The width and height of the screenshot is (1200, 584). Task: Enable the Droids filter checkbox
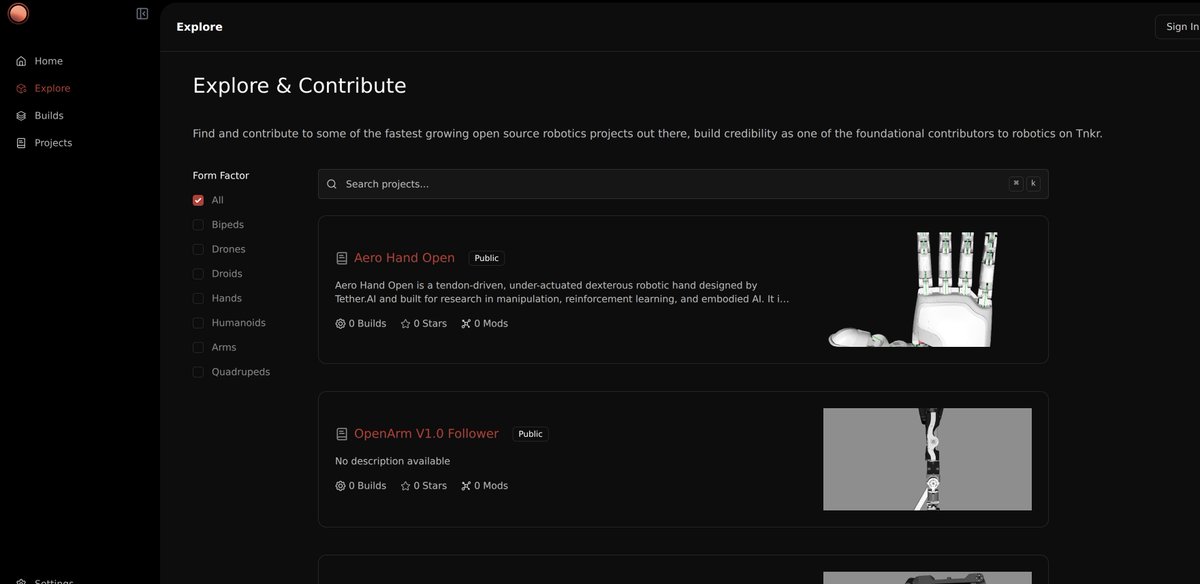(198, 274)
